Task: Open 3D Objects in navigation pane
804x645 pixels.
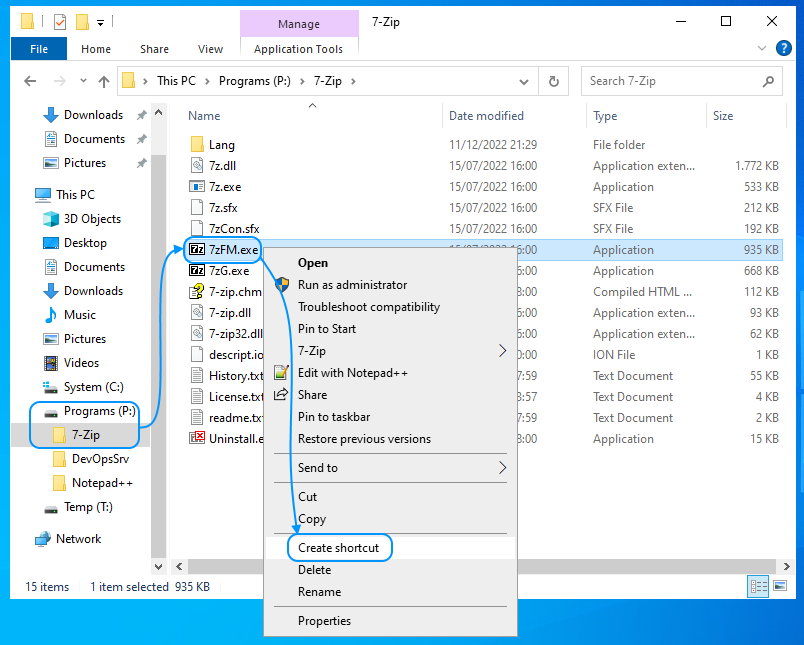Action: point(92,218)
